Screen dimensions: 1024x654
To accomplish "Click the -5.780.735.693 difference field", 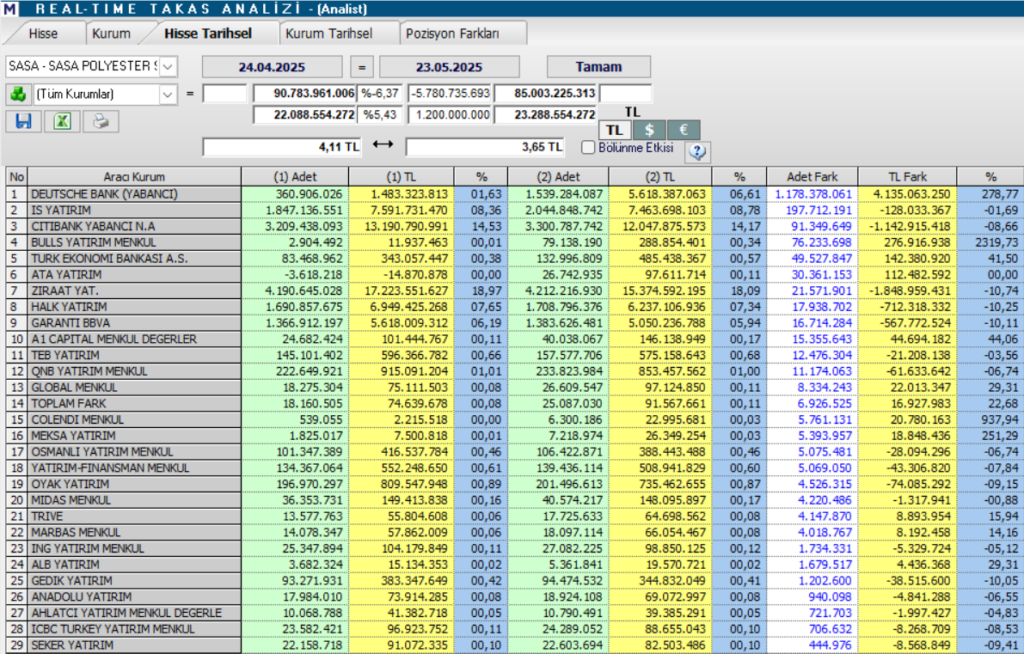I will click(450, 93).
